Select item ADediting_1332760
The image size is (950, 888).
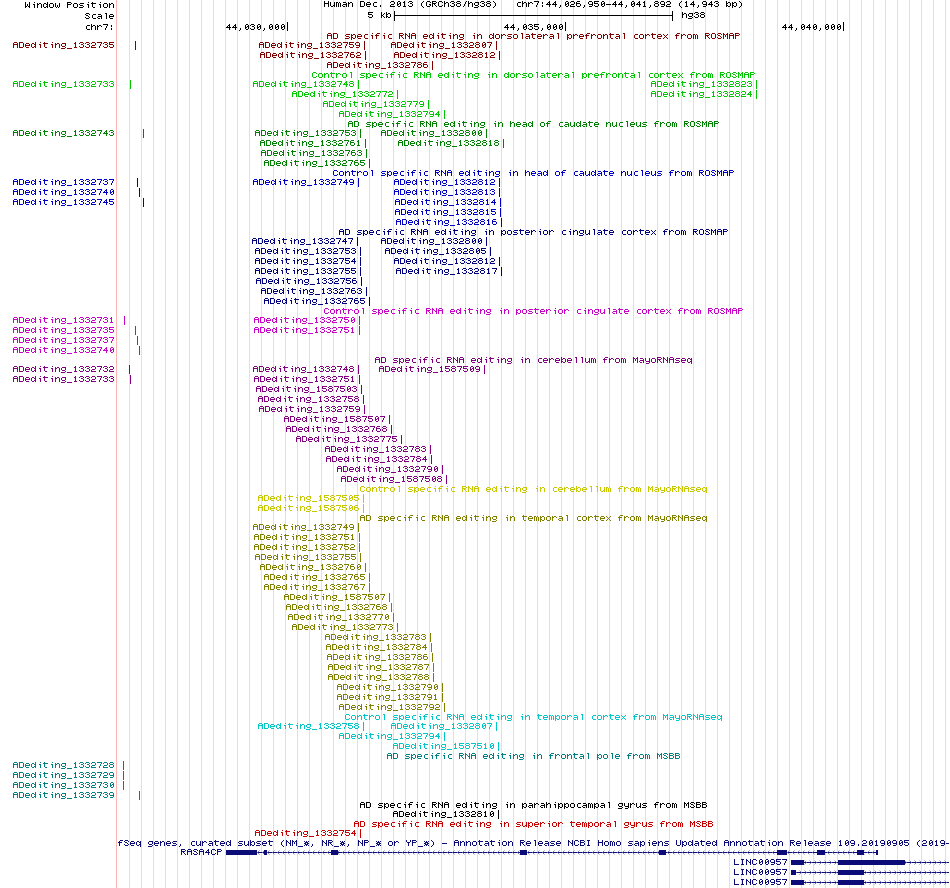[x=310, y=568]
